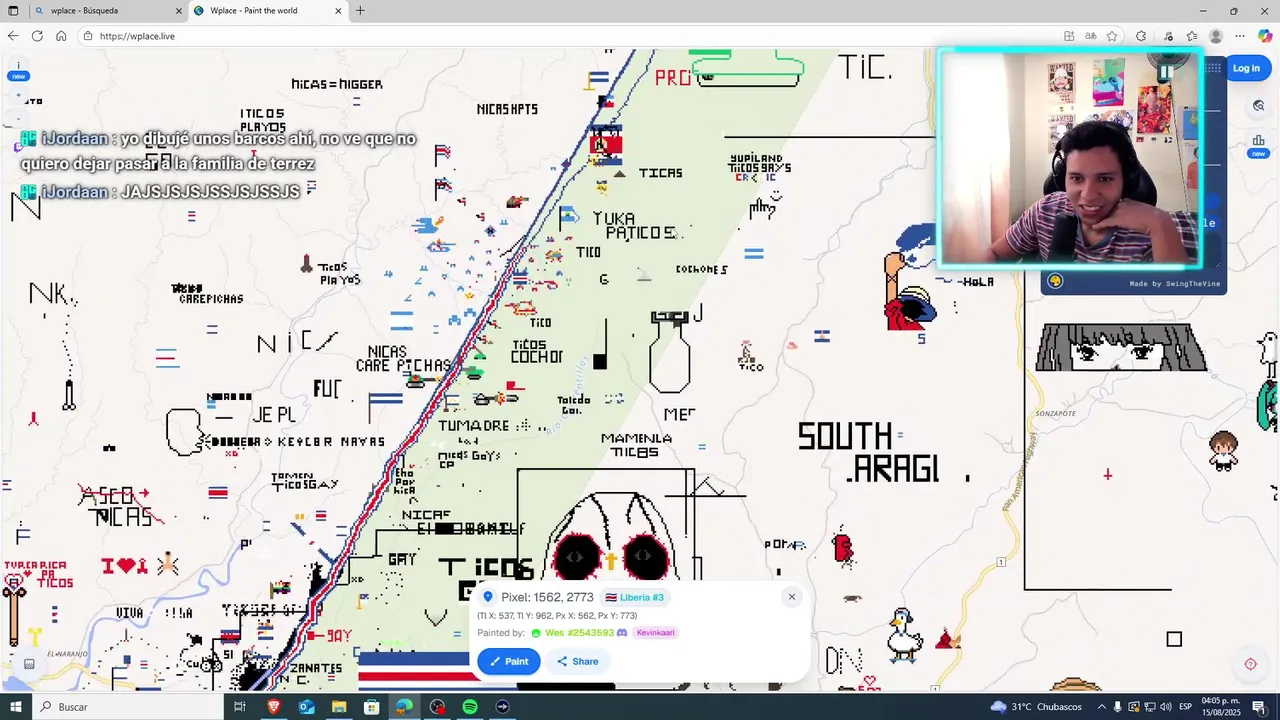The height and width of the screenshot is (720, 1280).
Task: Change the ESP input language
Action: coord(1185,707)
